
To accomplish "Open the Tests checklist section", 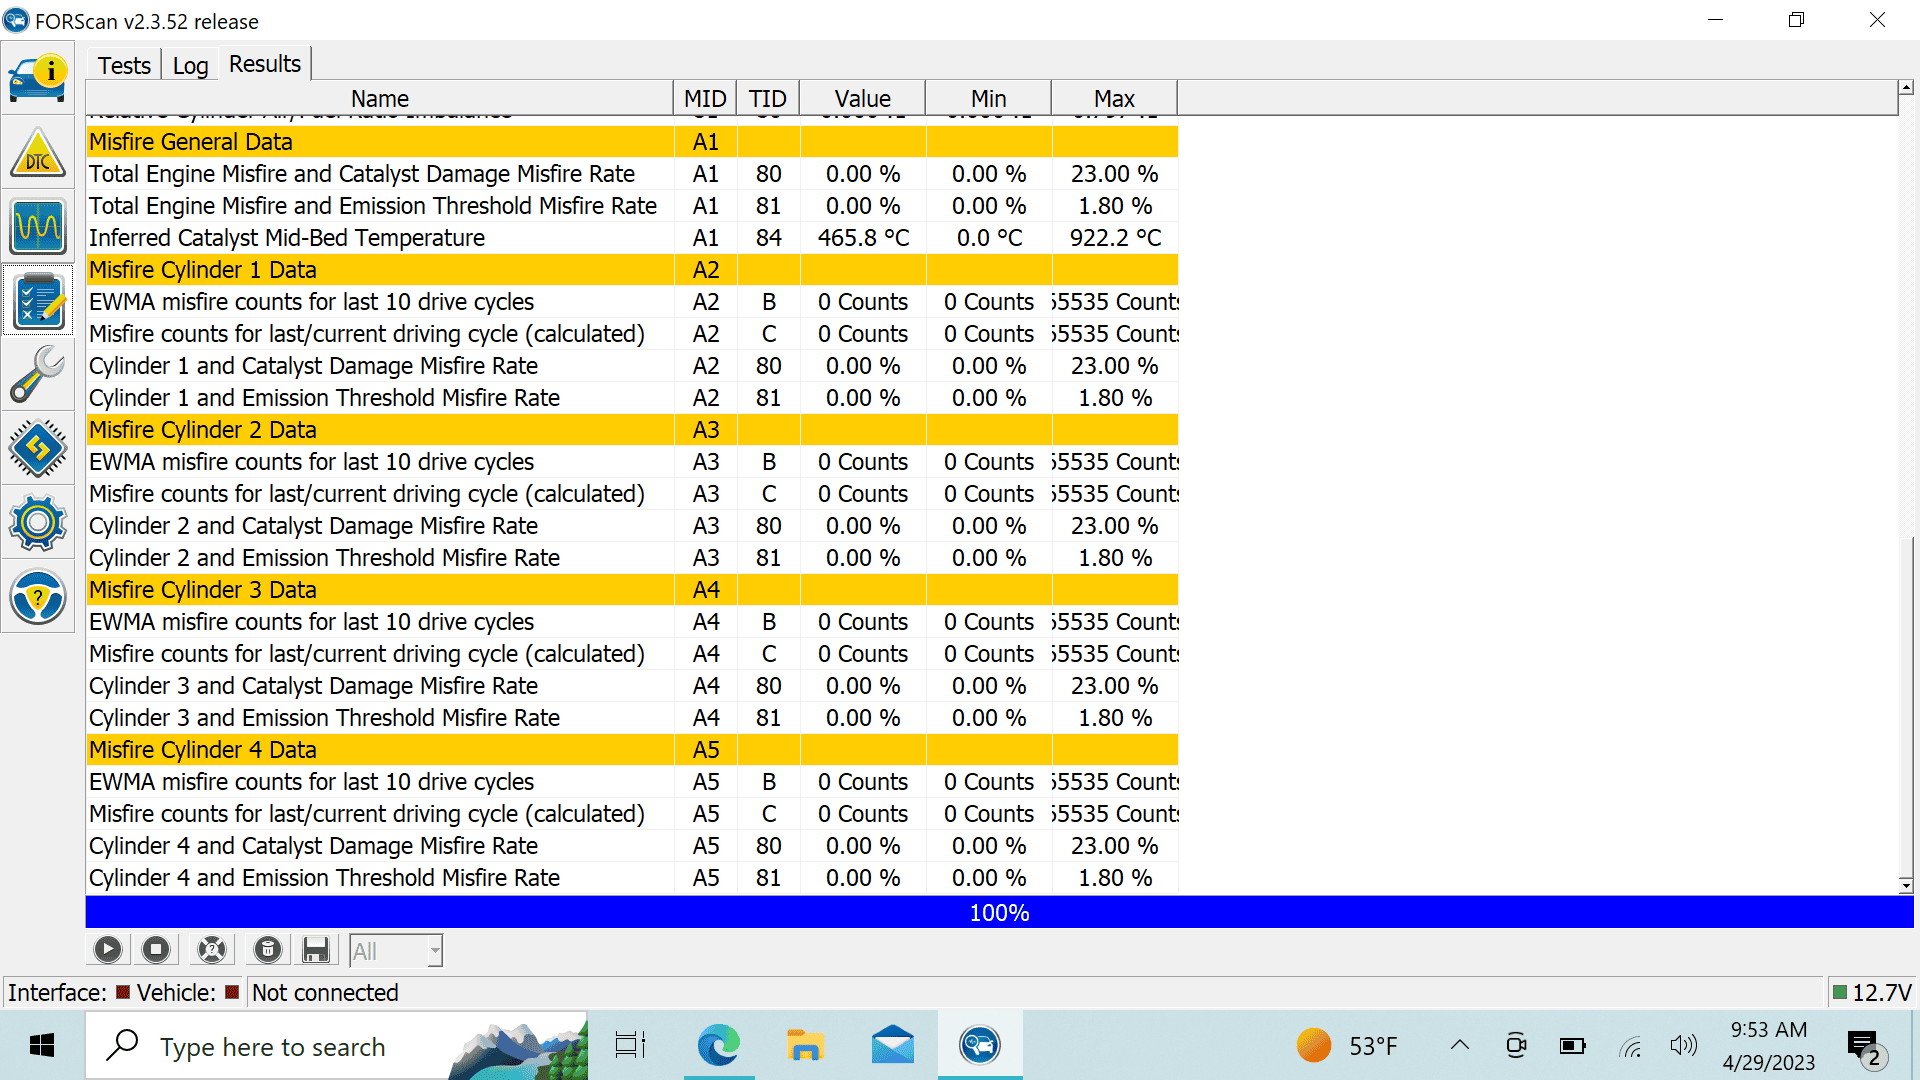I will [x=38, y=301].
